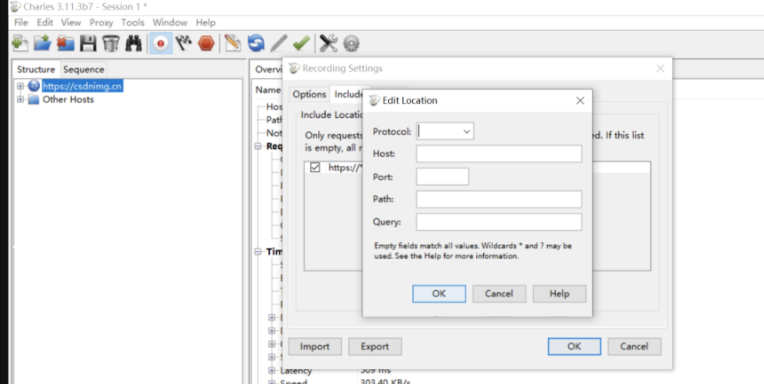Expand the Latency row in the Overview
This screenshot has width=764, height=384.
(272, 370)
